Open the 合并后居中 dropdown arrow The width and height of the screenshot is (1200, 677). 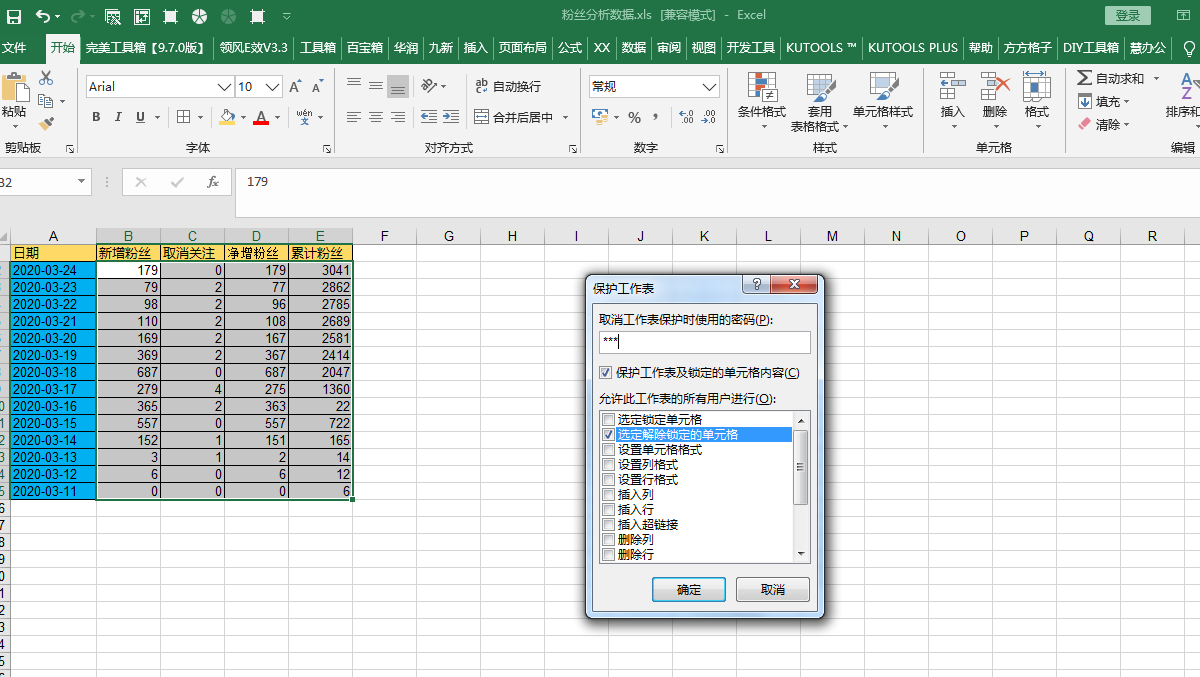click(565, 118)
